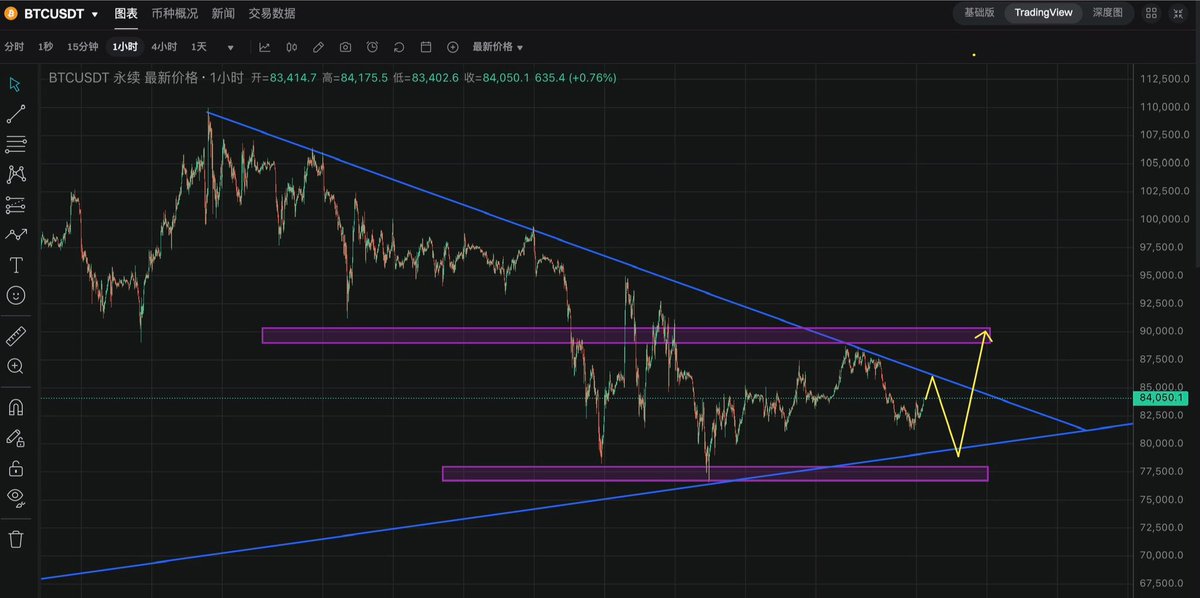Image resolution: width=1200 pixels, height=598 pixels.
Task: Click the 635.4 (+0.76%) change value
Action: point(575,77)
